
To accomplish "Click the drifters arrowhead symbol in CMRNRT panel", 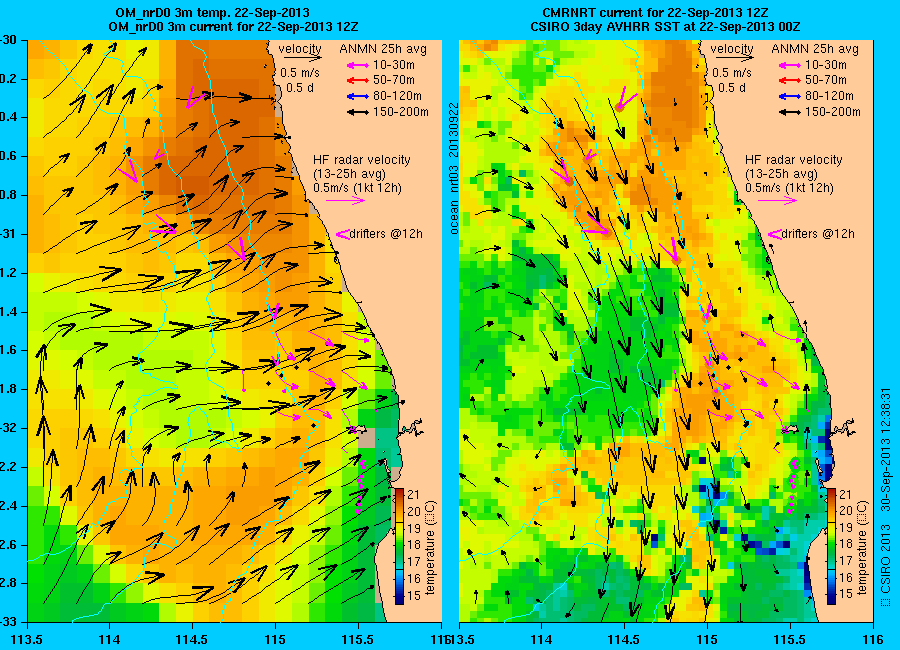I will tap(775, 234).
